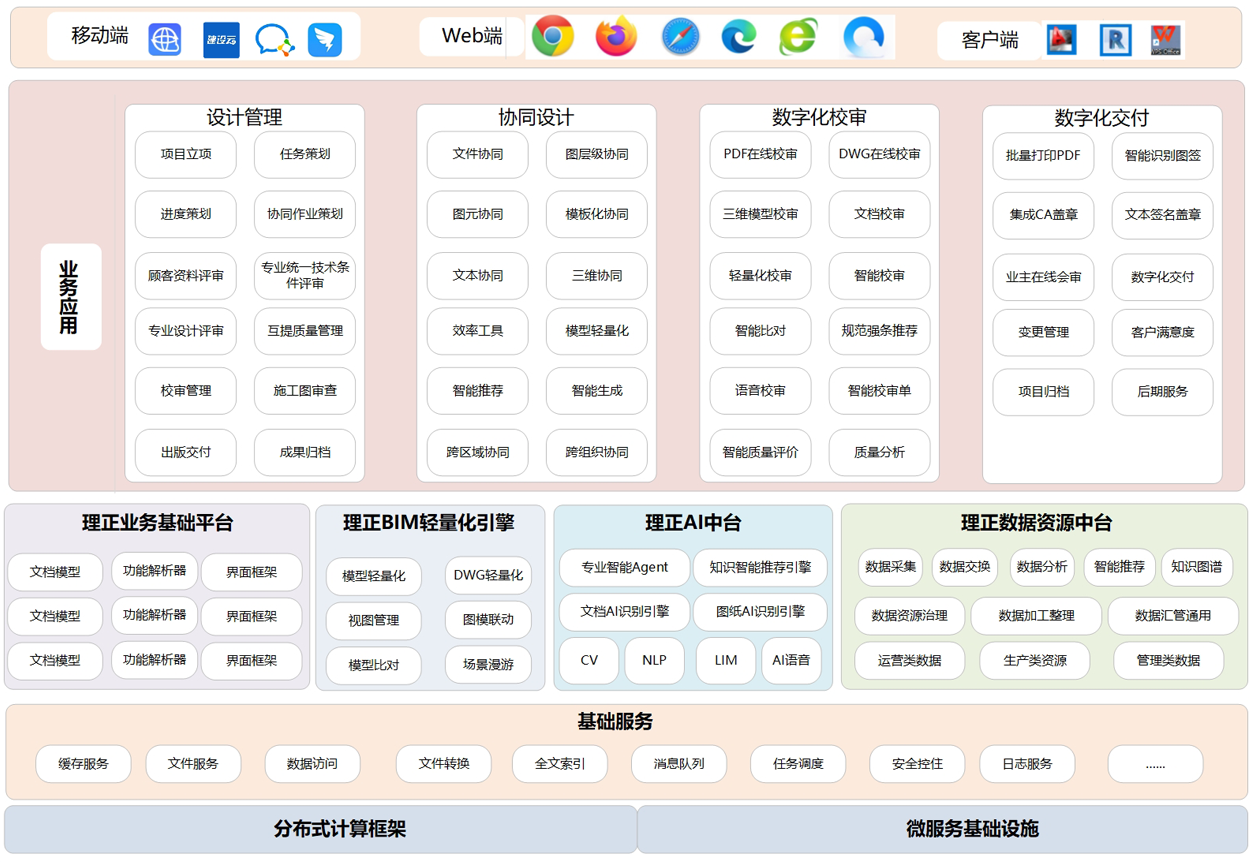
Task: Click the DingTalk mobile icon
Action: click(325, 40)
